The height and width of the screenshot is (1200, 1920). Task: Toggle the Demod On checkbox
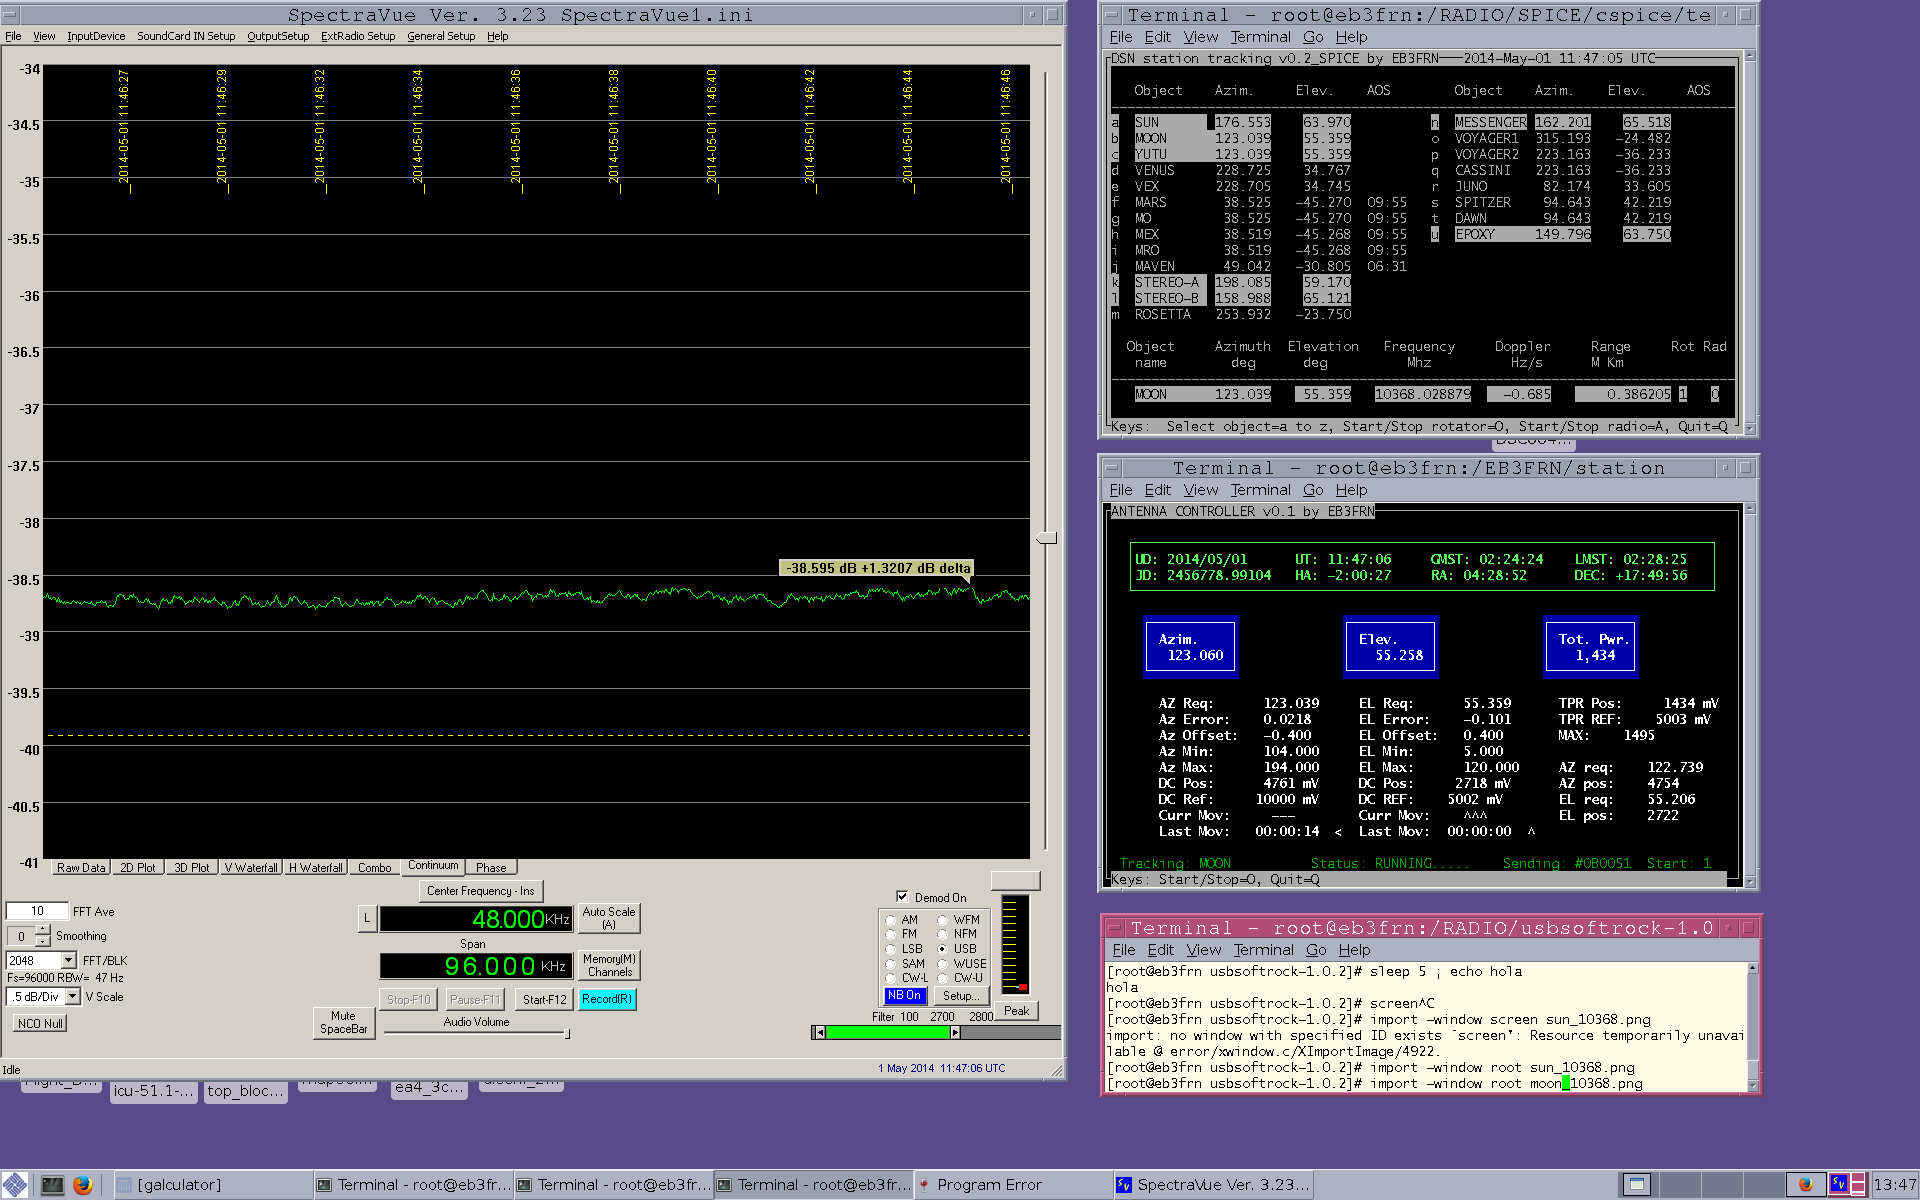(902, 897)
